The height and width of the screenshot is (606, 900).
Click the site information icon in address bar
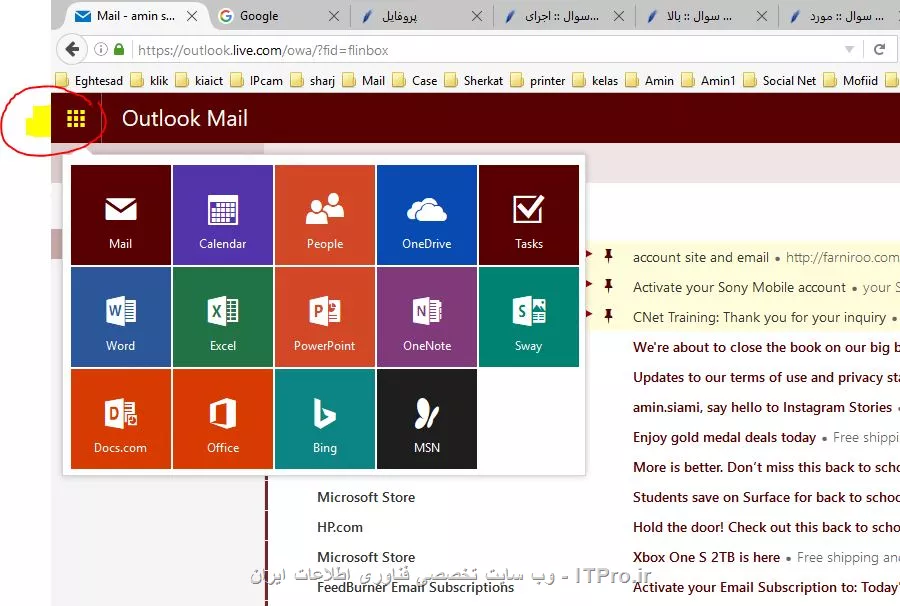click(101, 50)
